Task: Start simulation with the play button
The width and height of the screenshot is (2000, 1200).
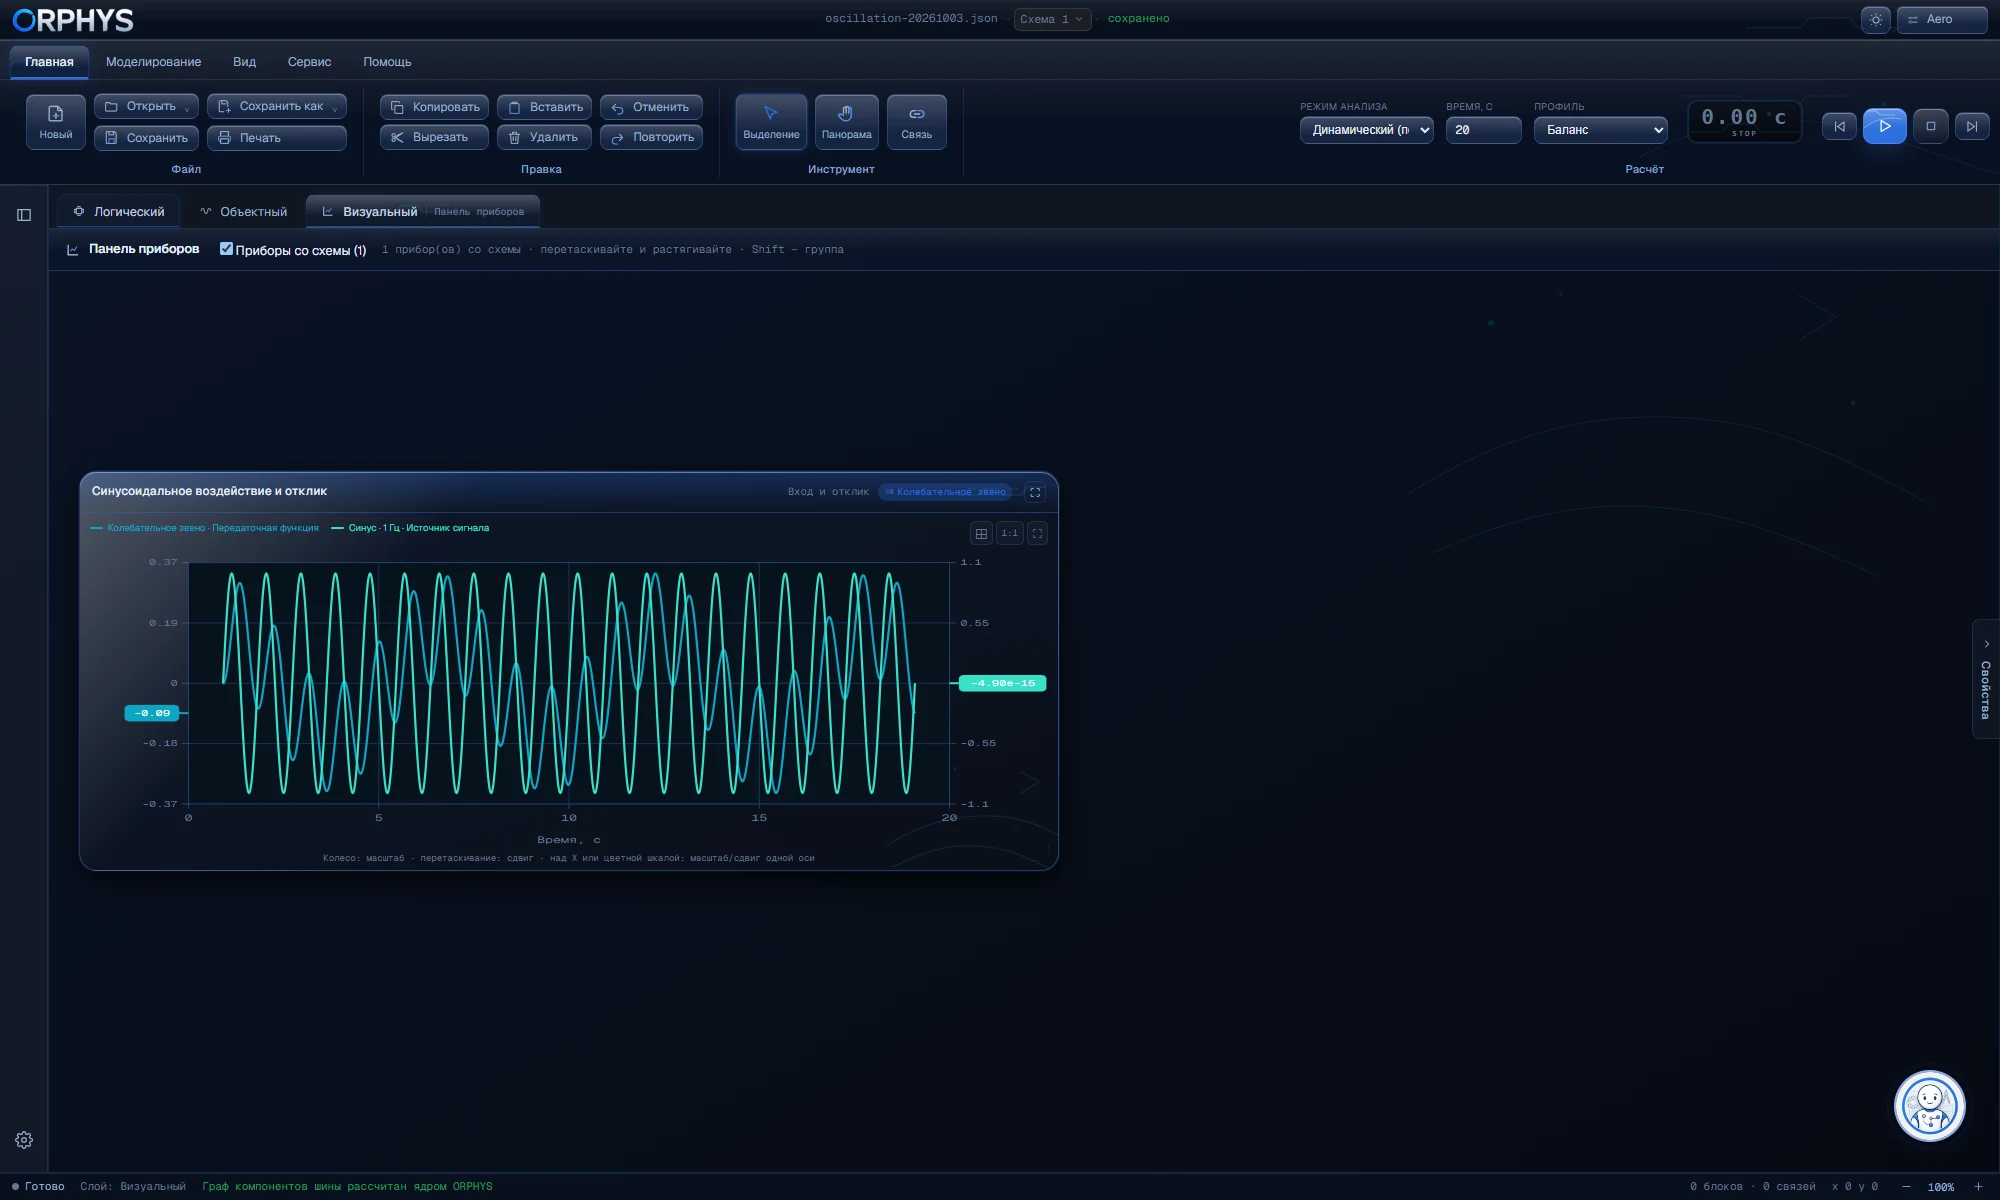Action: coord(1884,126)
